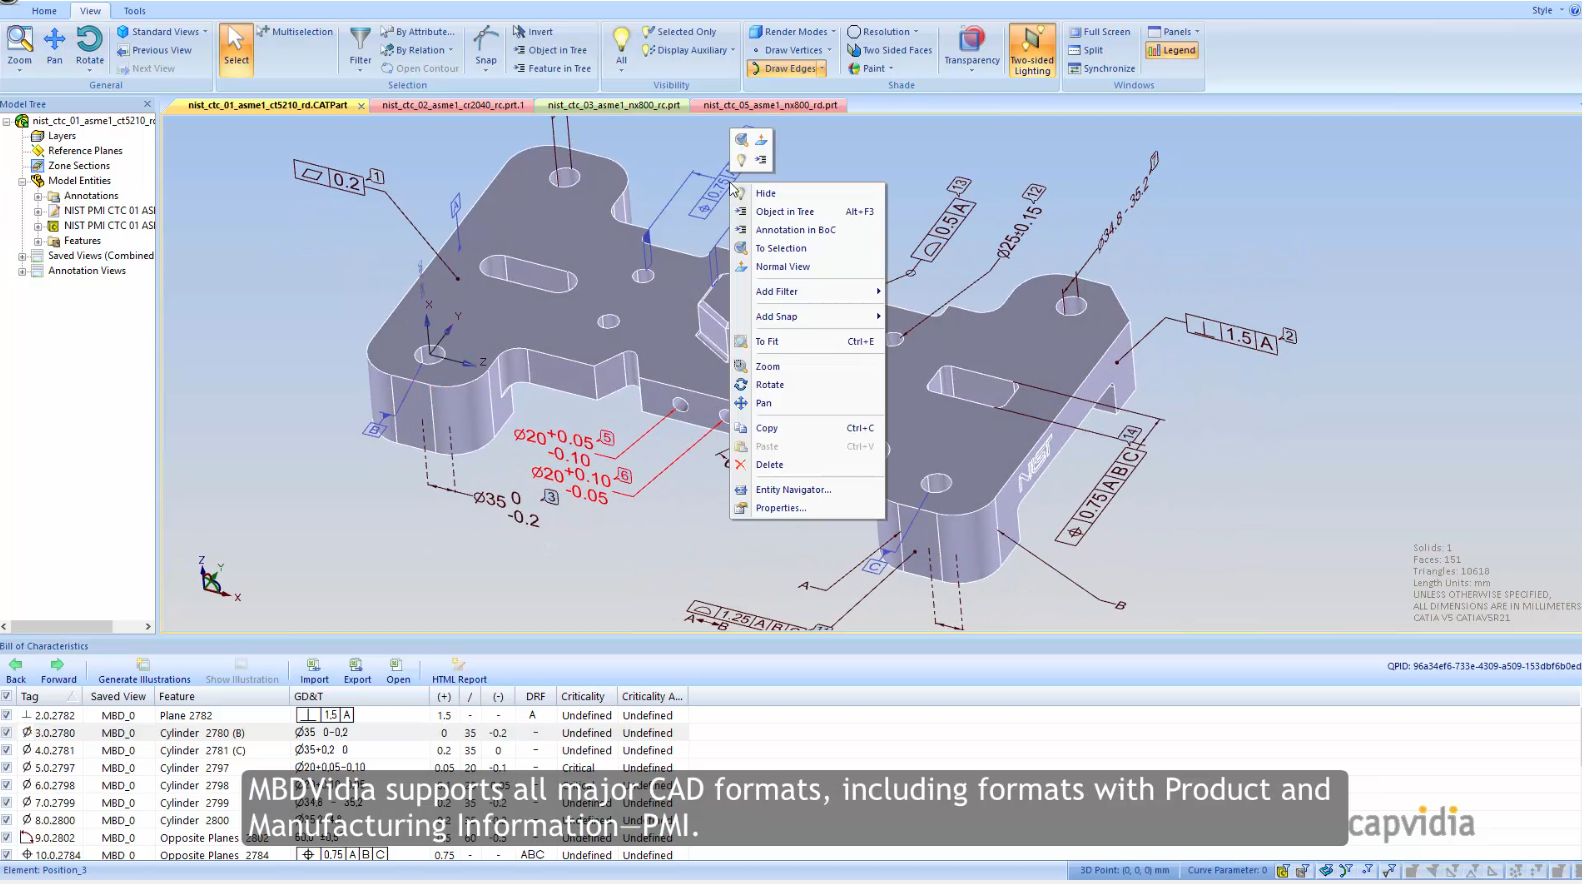This screenshot has height=884, width=1582.
Task: Click Full Screen button
Action: tap(1099, 32)
